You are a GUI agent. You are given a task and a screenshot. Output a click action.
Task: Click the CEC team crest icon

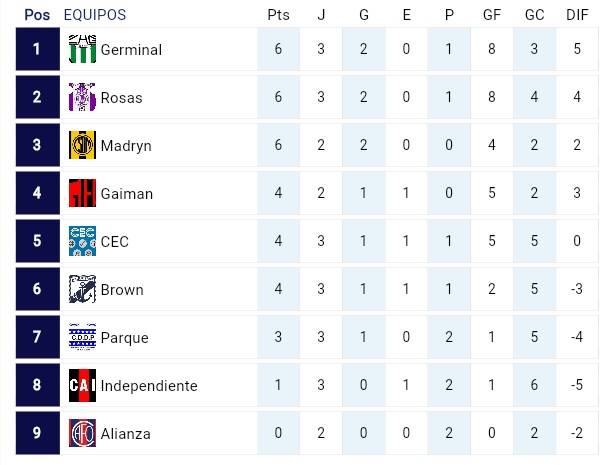pos(82,242)
